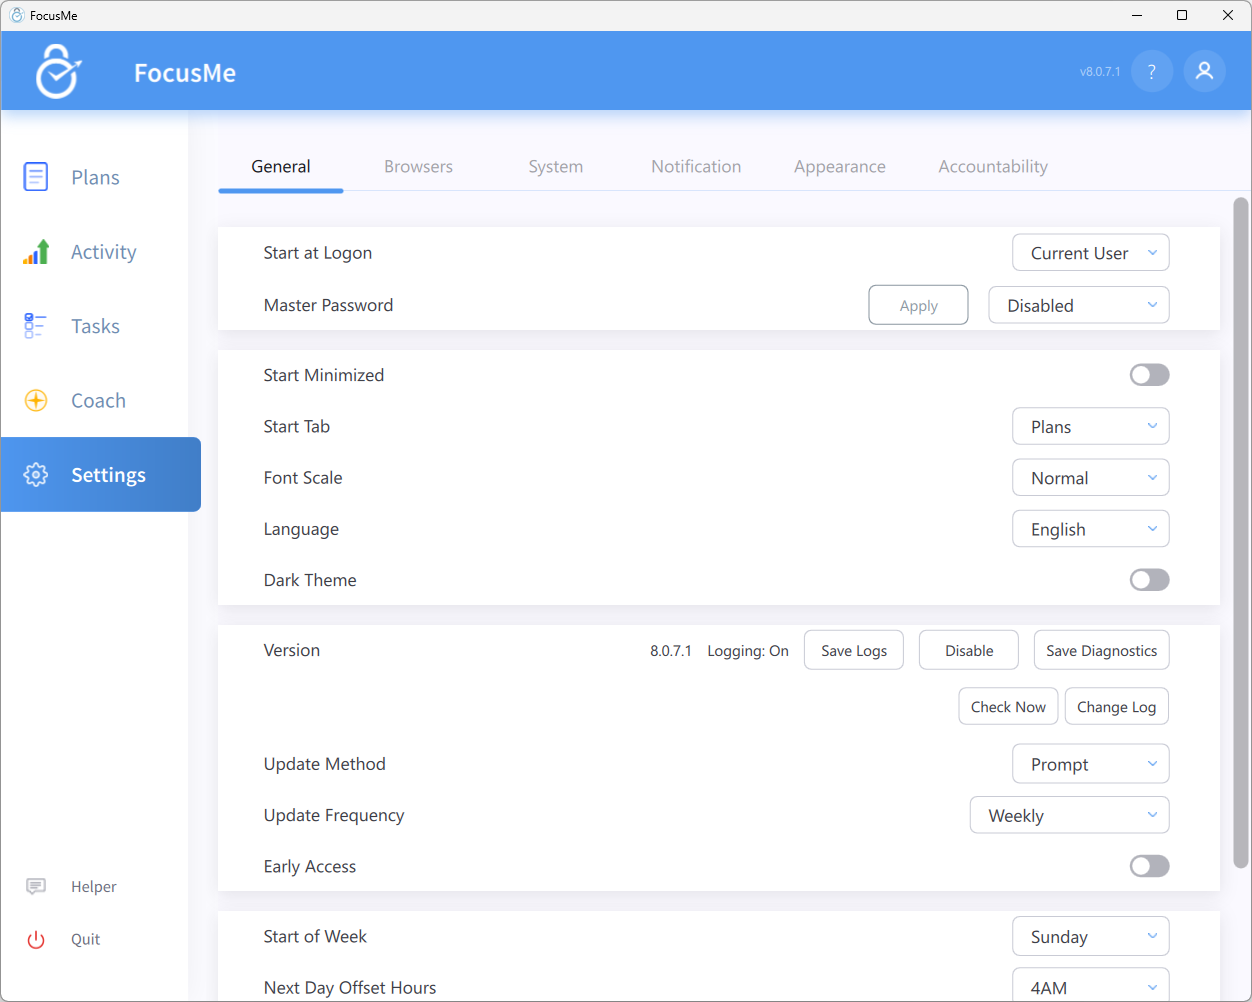This screenshot has width=1252, height=1002.
Task: Open Language English dropdown
Action: click(x=1091, y=529)
